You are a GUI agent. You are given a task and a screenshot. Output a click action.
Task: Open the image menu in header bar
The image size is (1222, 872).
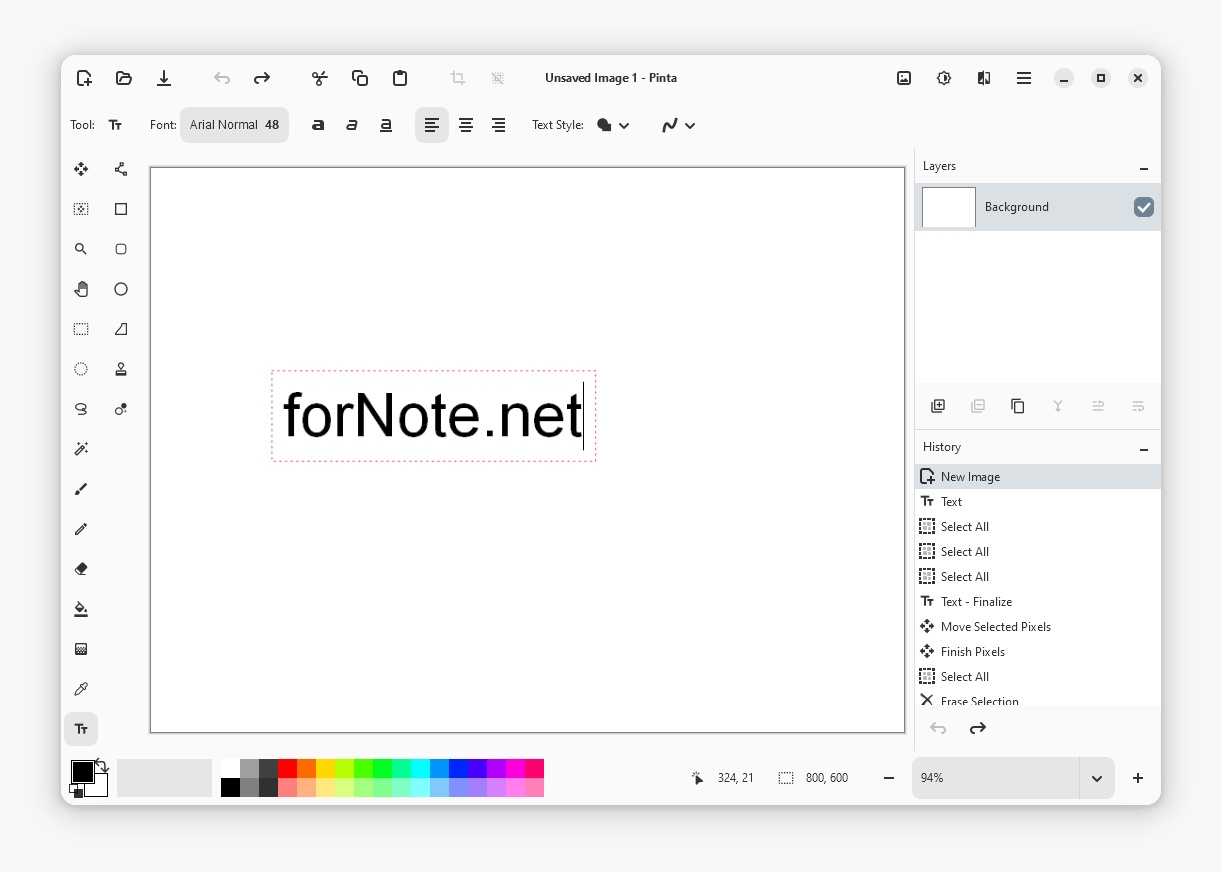coord(904,78)
